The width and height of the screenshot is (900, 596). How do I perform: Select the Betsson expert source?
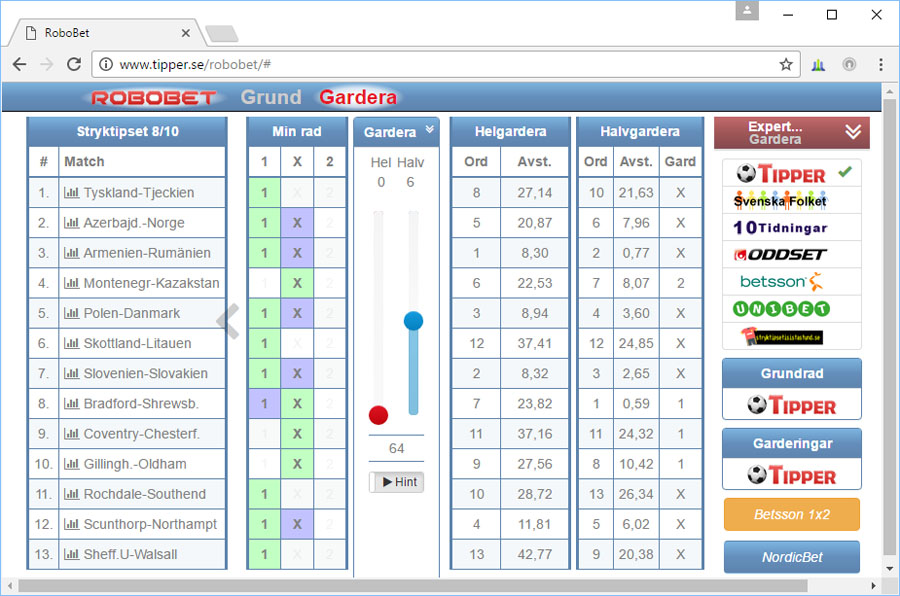pyautogui.click(x=792, y=281)
